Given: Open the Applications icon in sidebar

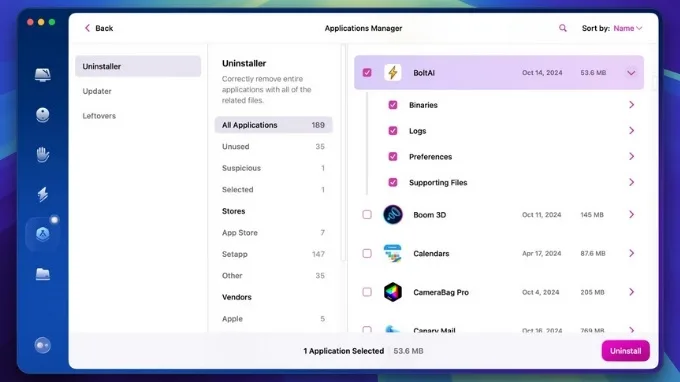Looking at the screenshot, I should pyautogui.click(x=42, y=234).
